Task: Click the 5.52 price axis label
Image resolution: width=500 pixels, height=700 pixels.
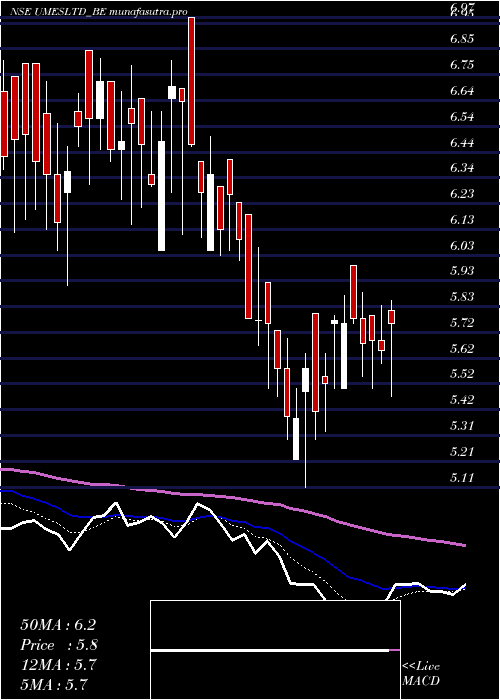Action: point(462,373)
